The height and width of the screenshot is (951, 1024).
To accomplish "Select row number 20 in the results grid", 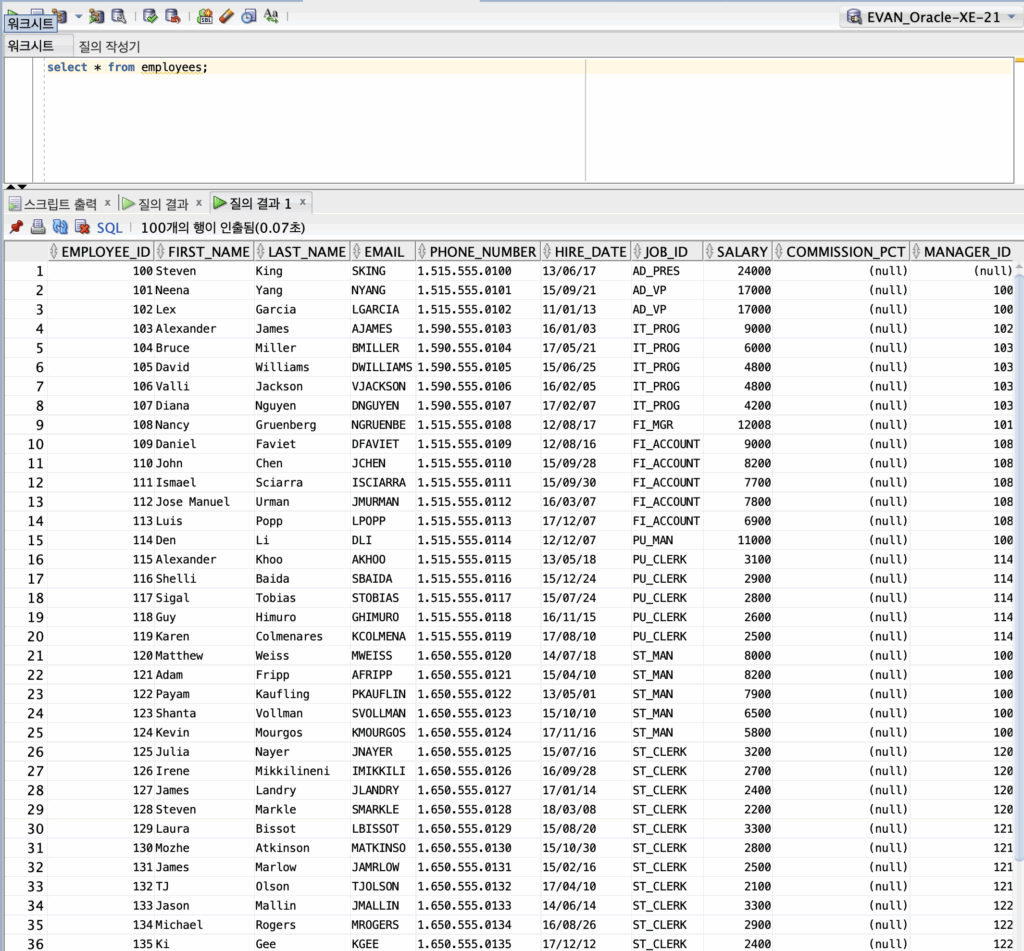I will click(26, 636).
